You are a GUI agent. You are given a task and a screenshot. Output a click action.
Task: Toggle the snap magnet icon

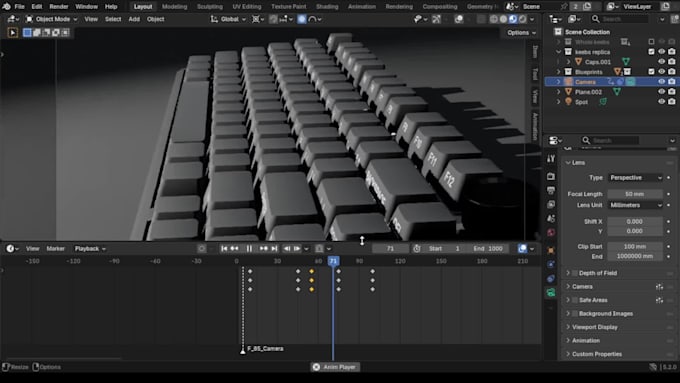coord(273,19)
